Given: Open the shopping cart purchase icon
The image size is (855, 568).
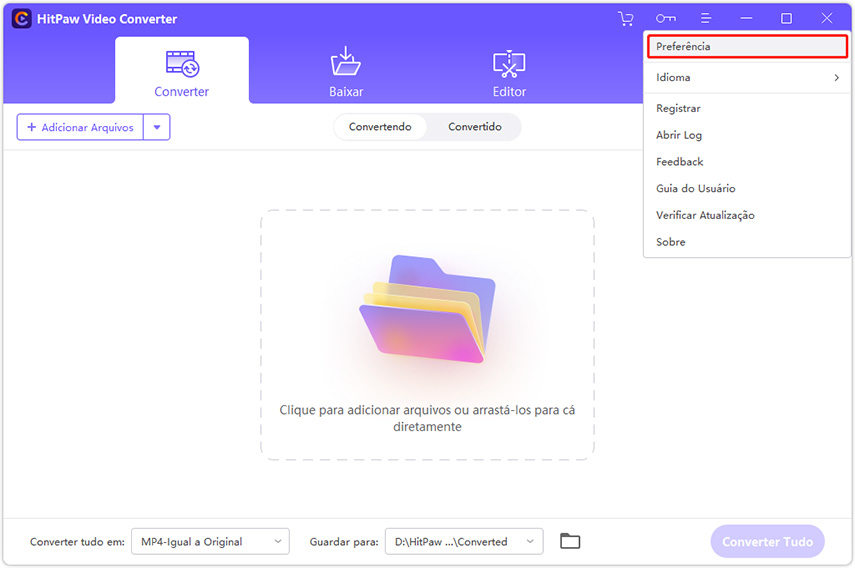Looking at the screenshot, I should click(626, 19).
